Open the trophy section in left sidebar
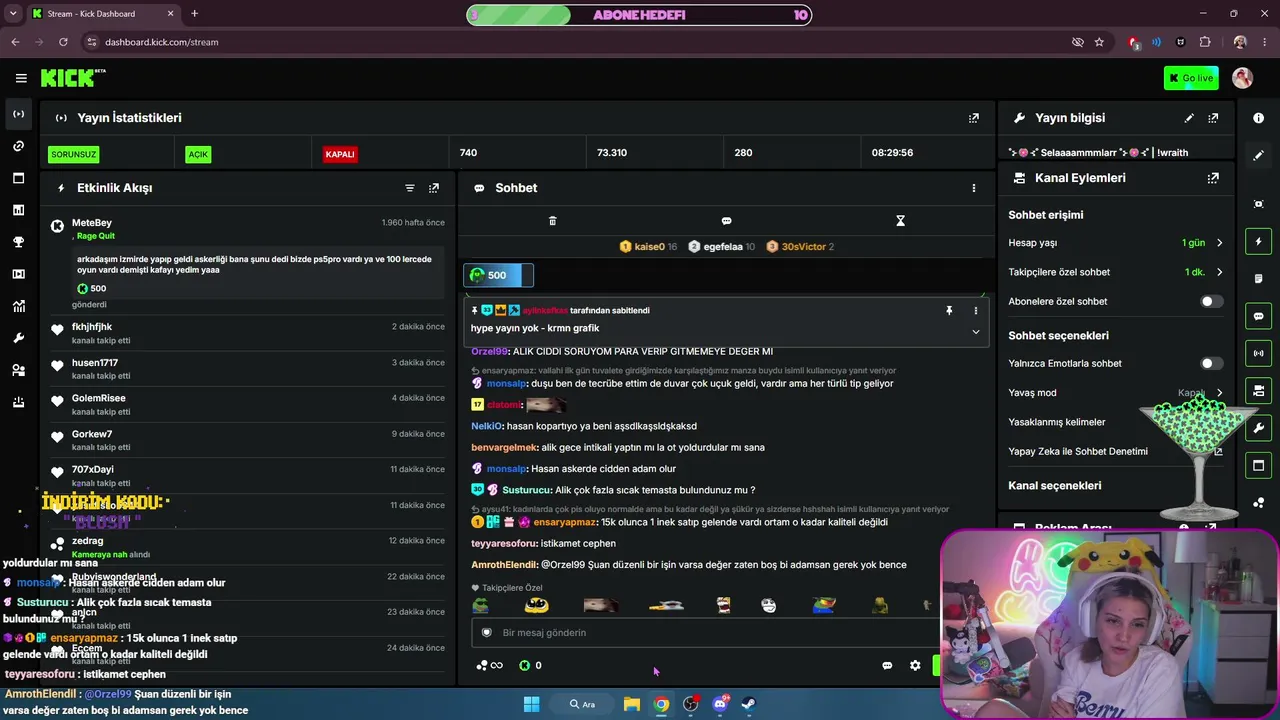1280x720 pixels. click(18, 242)
